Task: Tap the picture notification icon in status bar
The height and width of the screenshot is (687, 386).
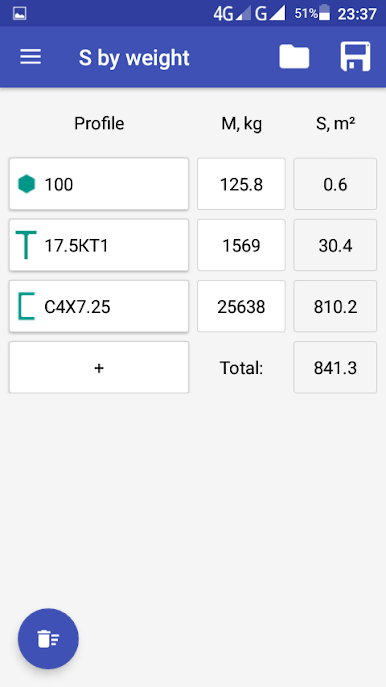Action: point(20,14)
